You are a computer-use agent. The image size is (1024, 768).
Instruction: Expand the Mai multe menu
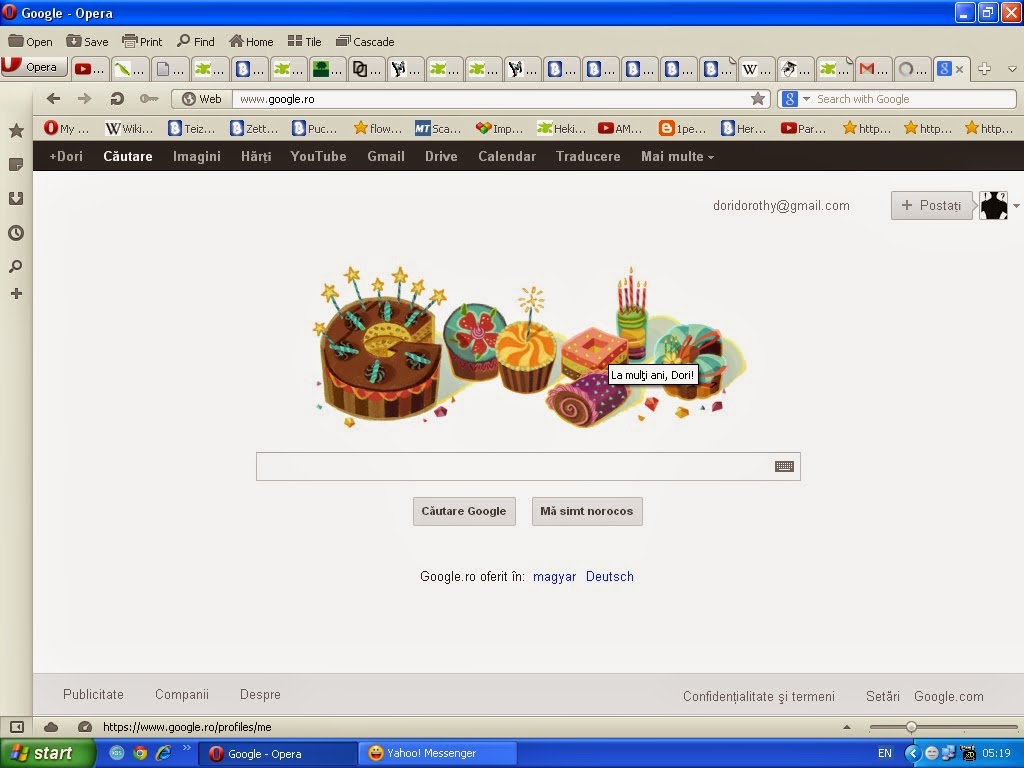pos(677,157)
